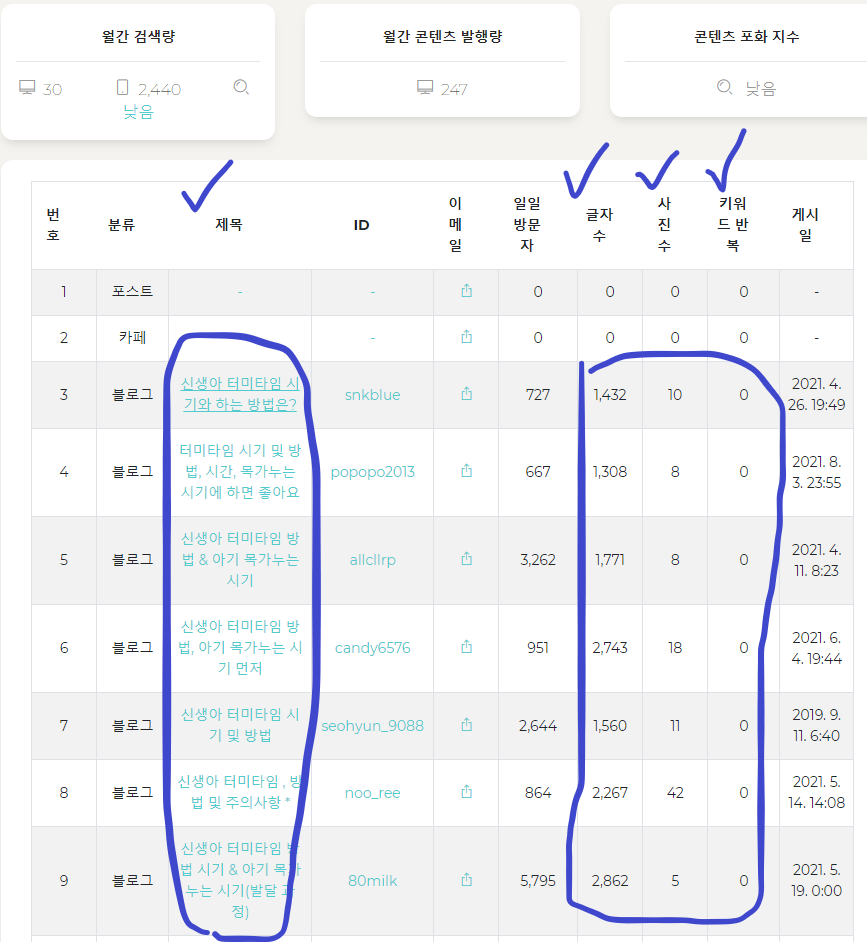Click the share icon in row 1 포스트
This screenshot has width=867, height=942.
466,291
